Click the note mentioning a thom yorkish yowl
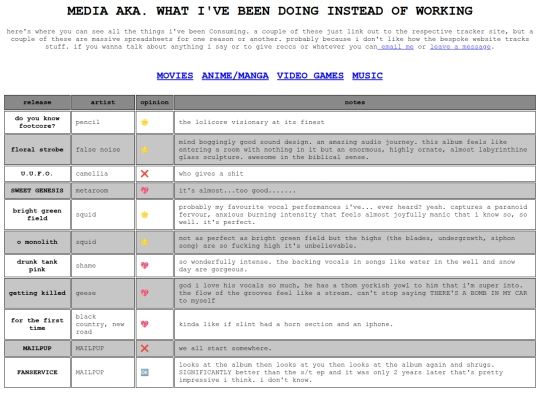The height and width of the screenshot is (405, 540). 353,293
